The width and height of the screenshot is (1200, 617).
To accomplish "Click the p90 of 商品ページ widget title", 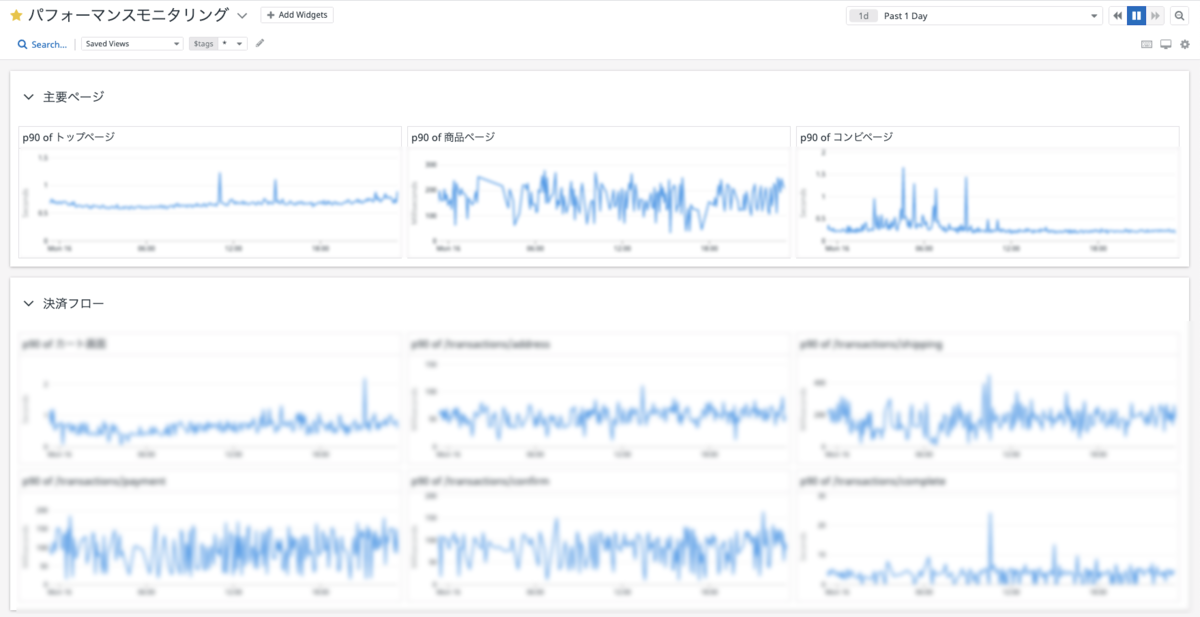I will pyautogui.click(x=453, y=137).
